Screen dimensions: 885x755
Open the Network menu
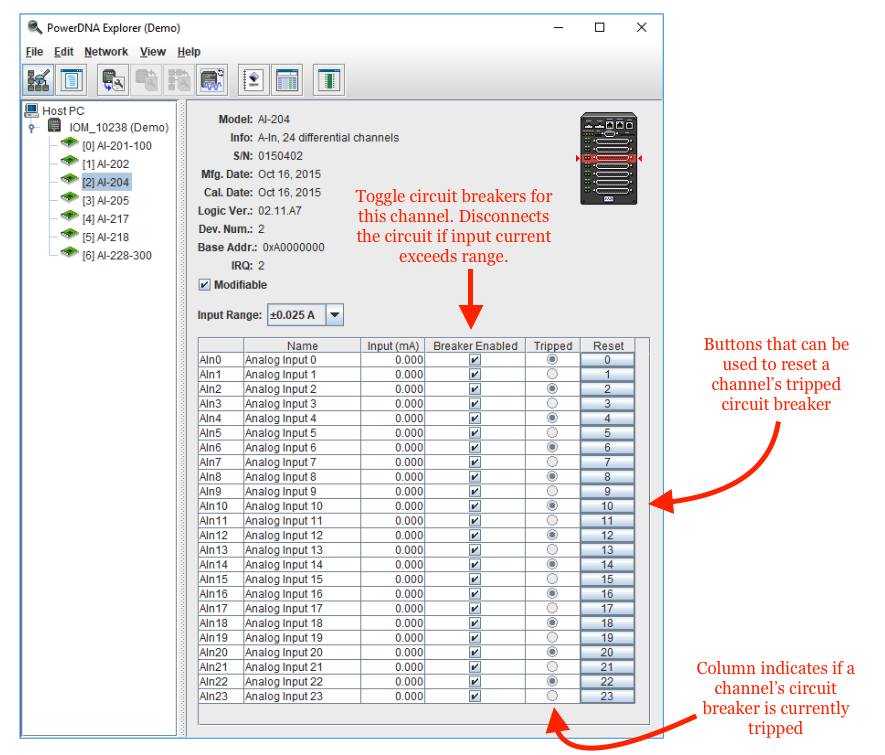[106, 52]
